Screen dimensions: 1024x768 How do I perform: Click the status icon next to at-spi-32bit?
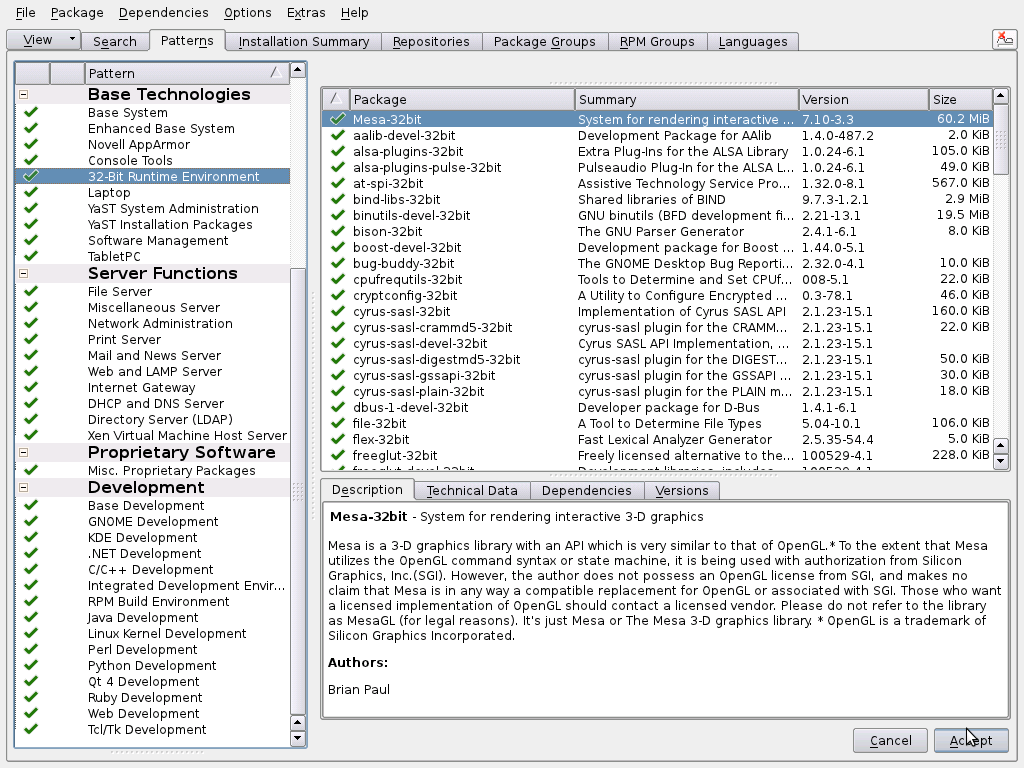[337, 183]
